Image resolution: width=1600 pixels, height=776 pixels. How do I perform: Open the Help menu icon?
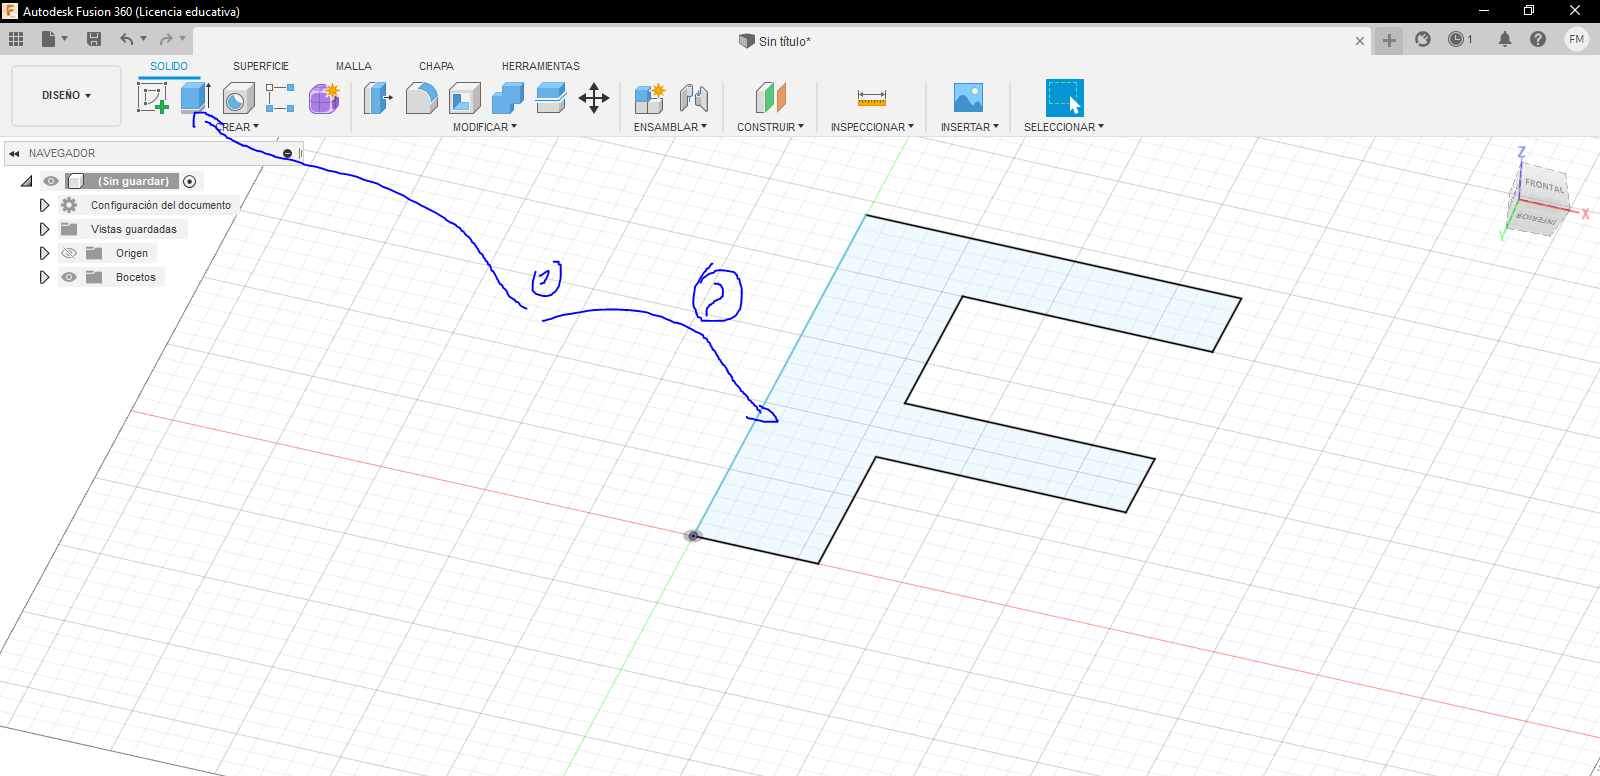1538,39
